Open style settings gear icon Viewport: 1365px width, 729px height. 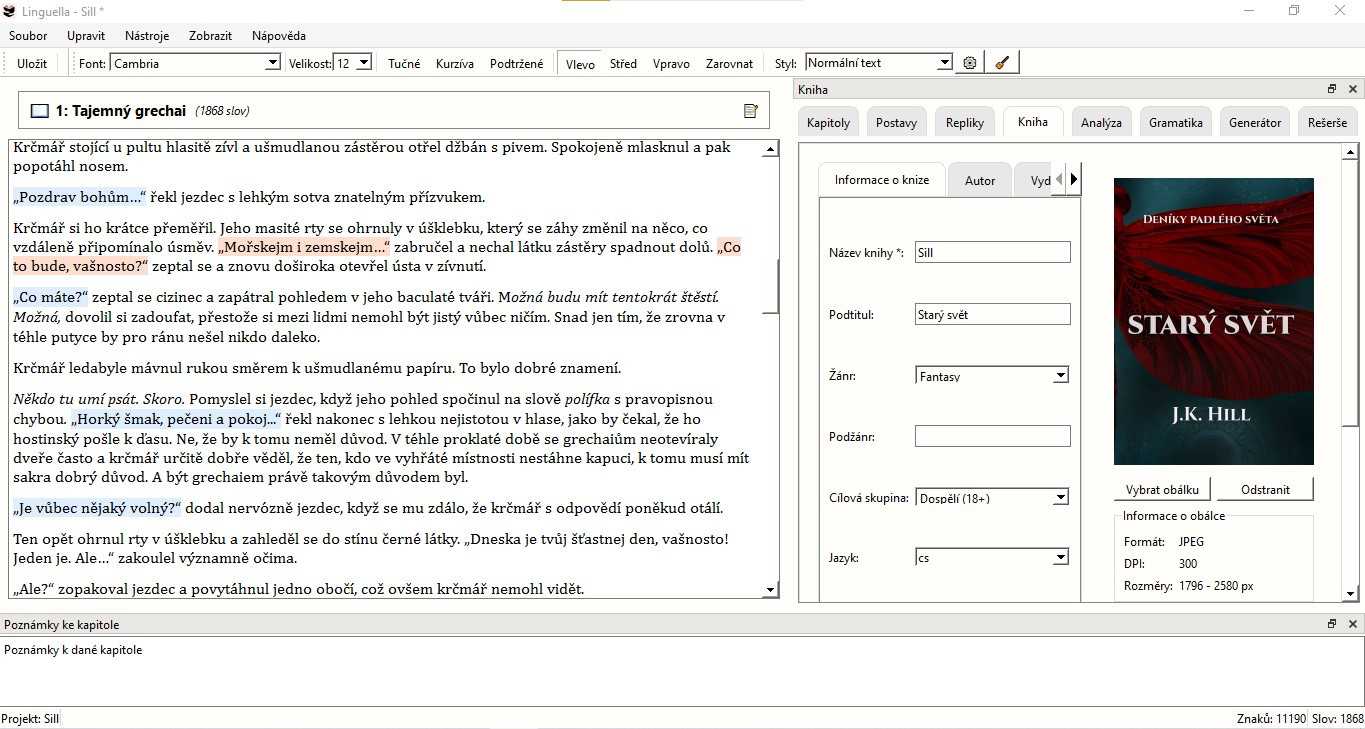click(969, 63)
